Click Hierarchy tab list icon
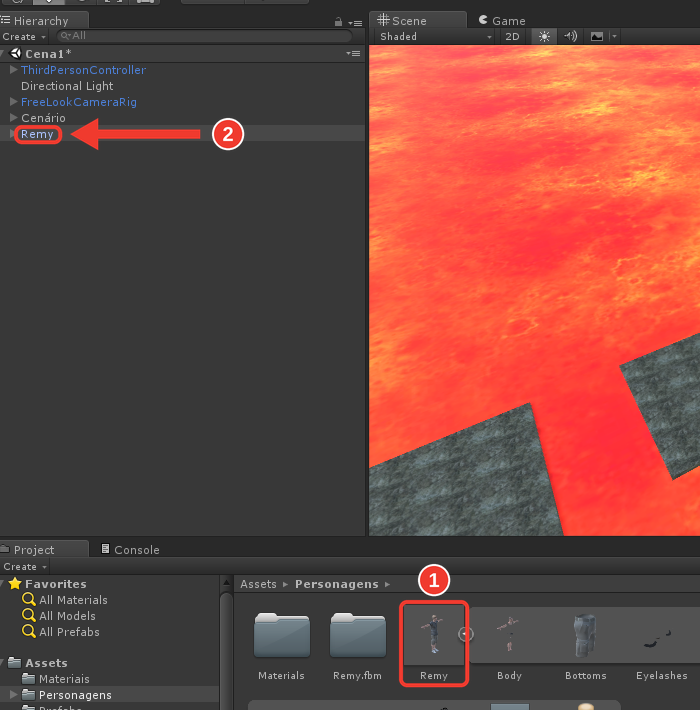The height and width of the screenshot is (710, 700). pyautogui.click(x=5, y=19)
